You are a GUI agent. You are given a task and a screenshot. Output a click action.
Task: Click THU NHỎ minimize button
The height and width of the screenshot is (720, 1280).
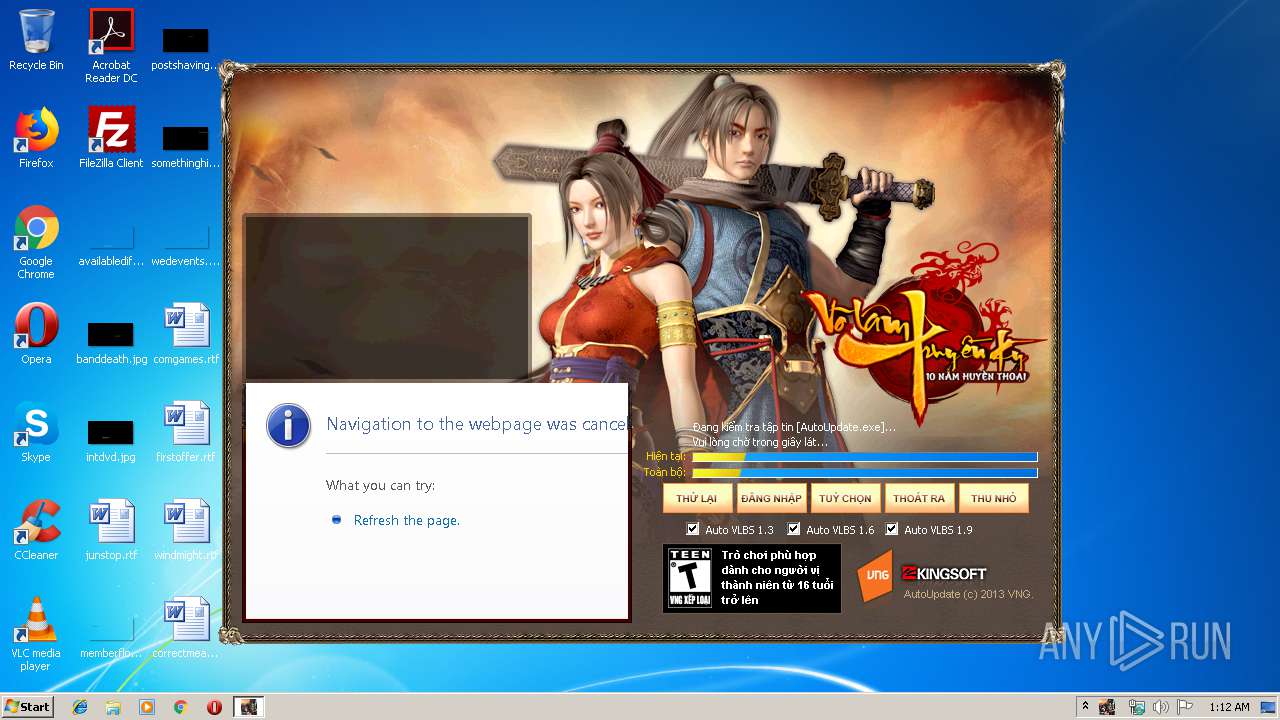coord(994,498)
